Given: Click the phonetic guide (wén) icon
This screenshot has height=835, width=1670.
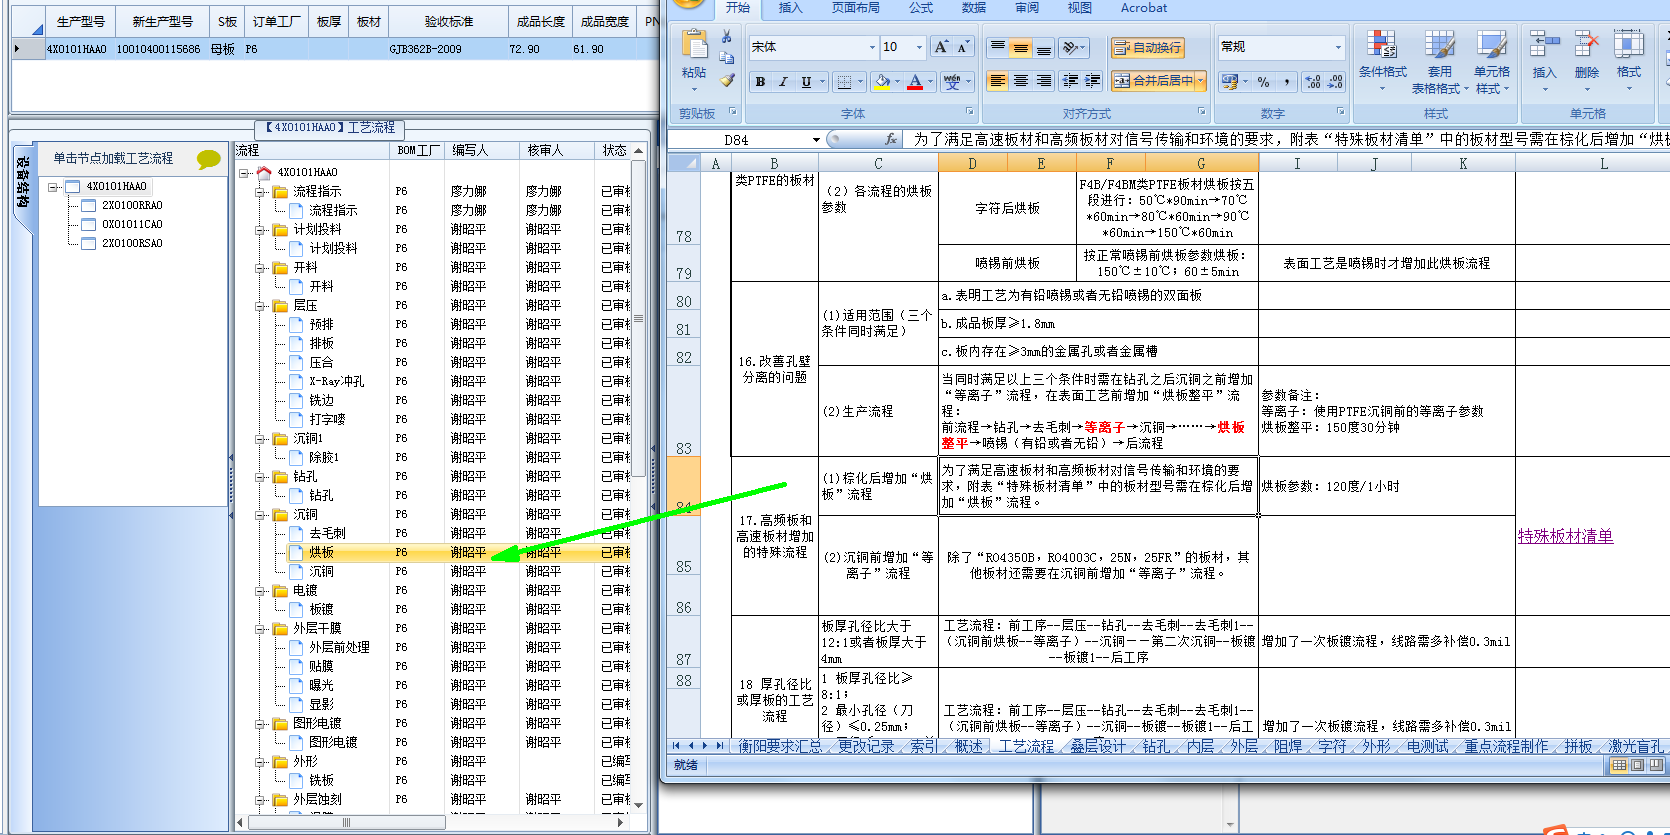Looking at the screenshot, I should click(951, 82).
